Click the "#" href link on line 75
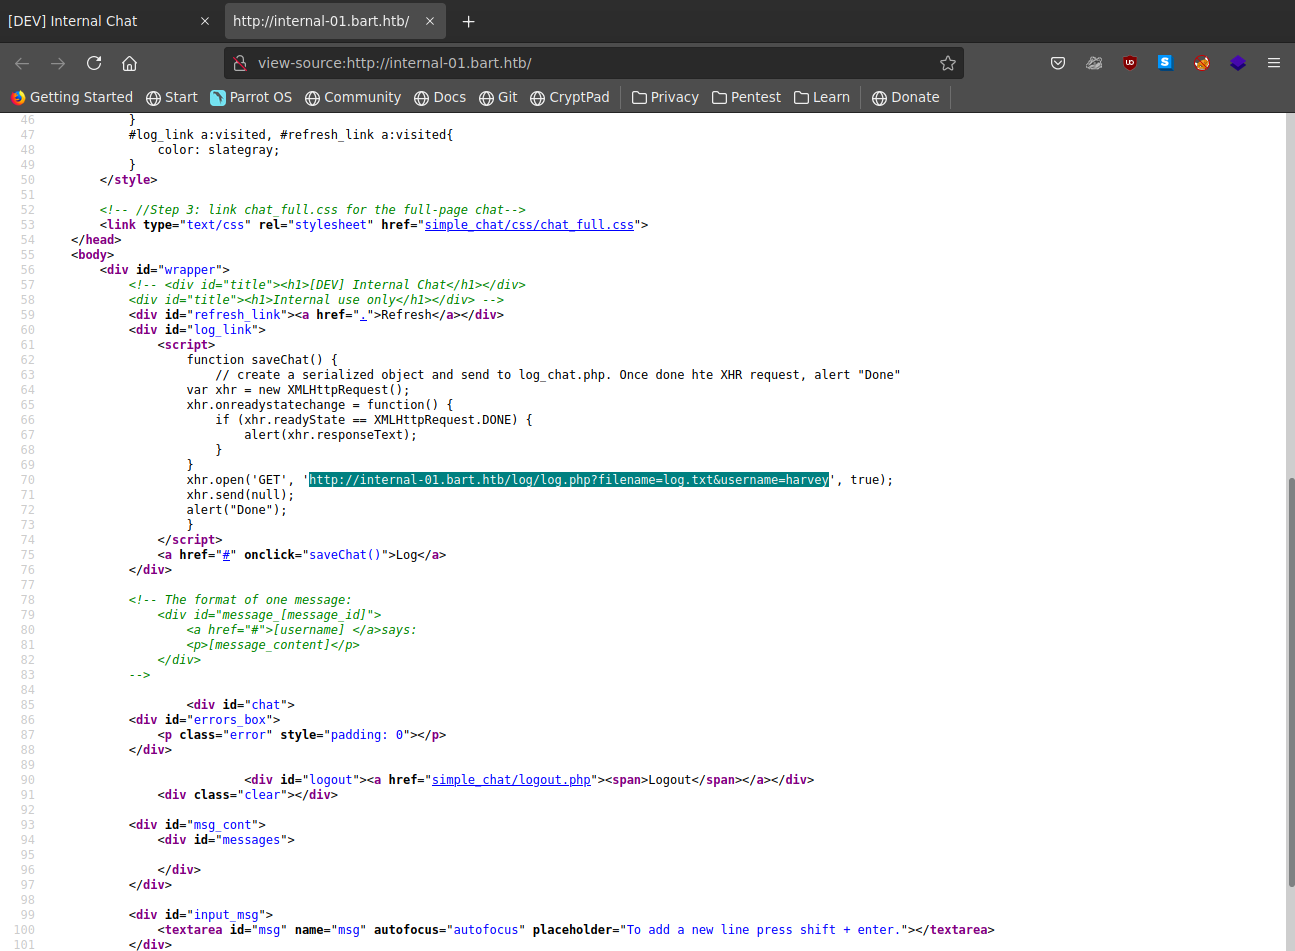This screenshot has height=951, width=1295. tap(226, 555)
